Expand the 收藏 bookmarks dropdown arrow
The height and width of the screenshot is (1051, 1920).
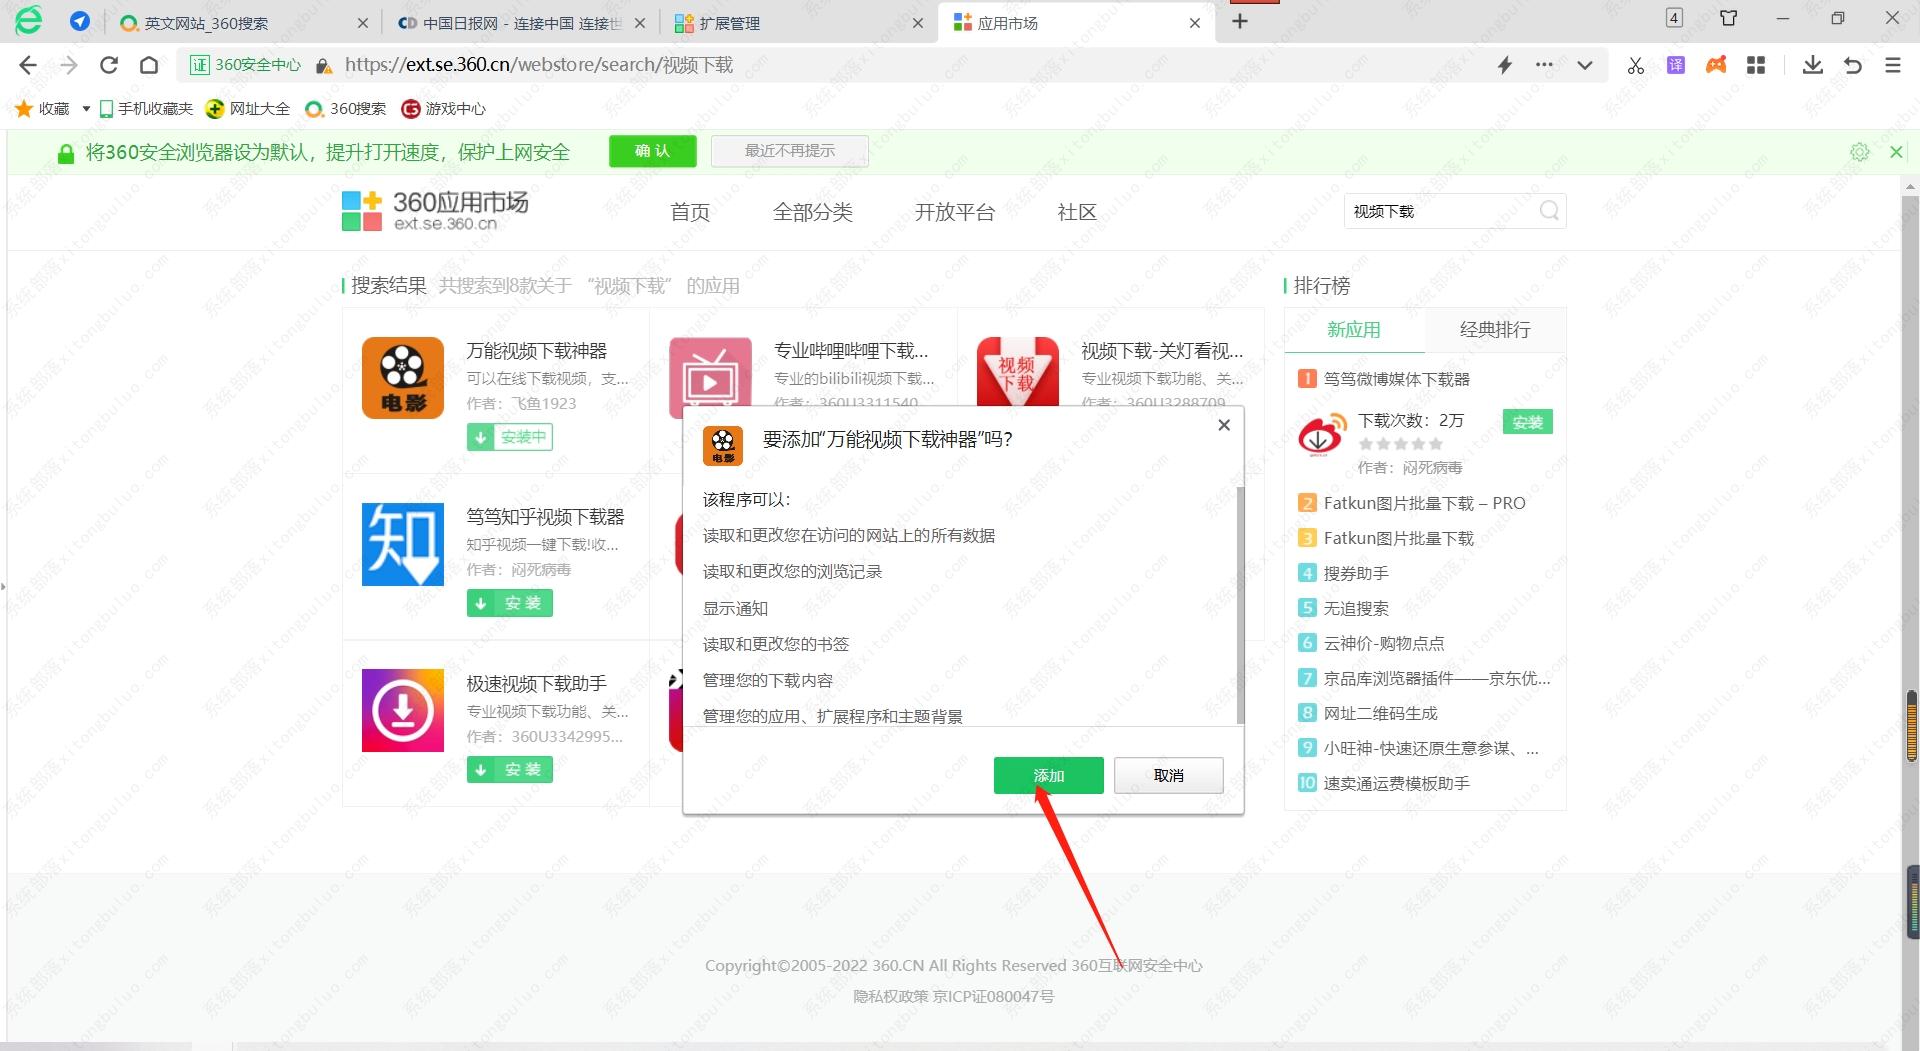point(86,108)
